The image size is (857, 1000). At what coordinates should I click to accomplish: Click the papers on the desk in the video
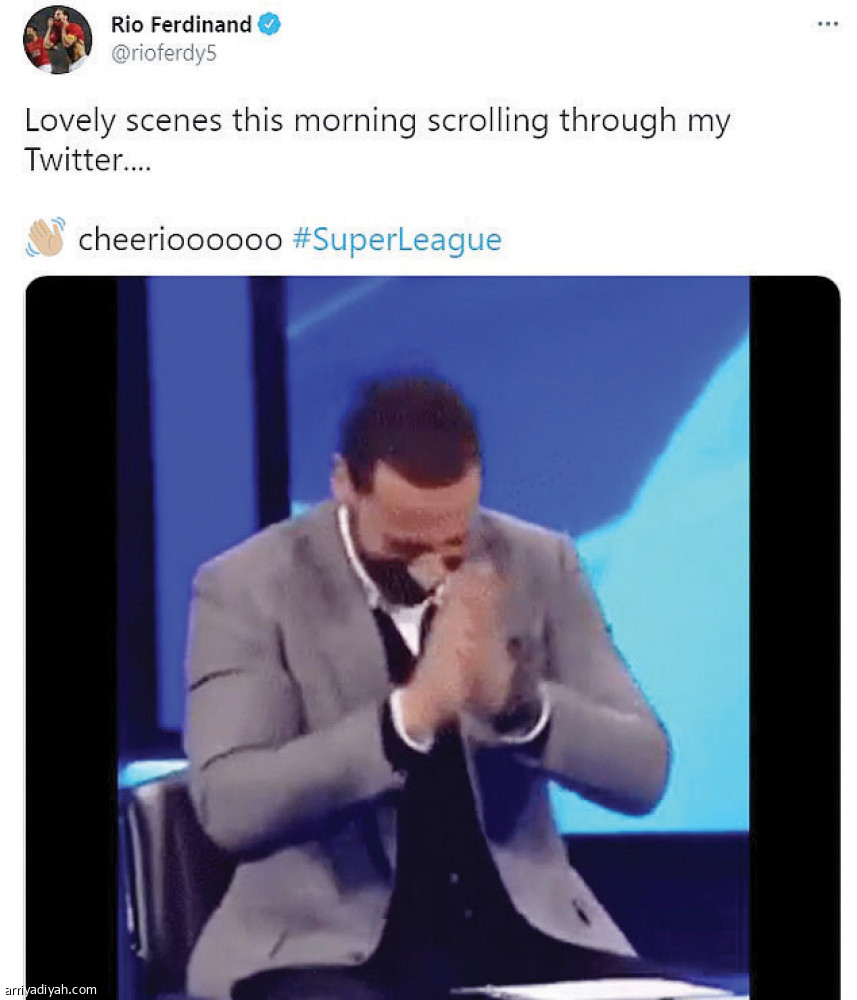tap(600, 988)
